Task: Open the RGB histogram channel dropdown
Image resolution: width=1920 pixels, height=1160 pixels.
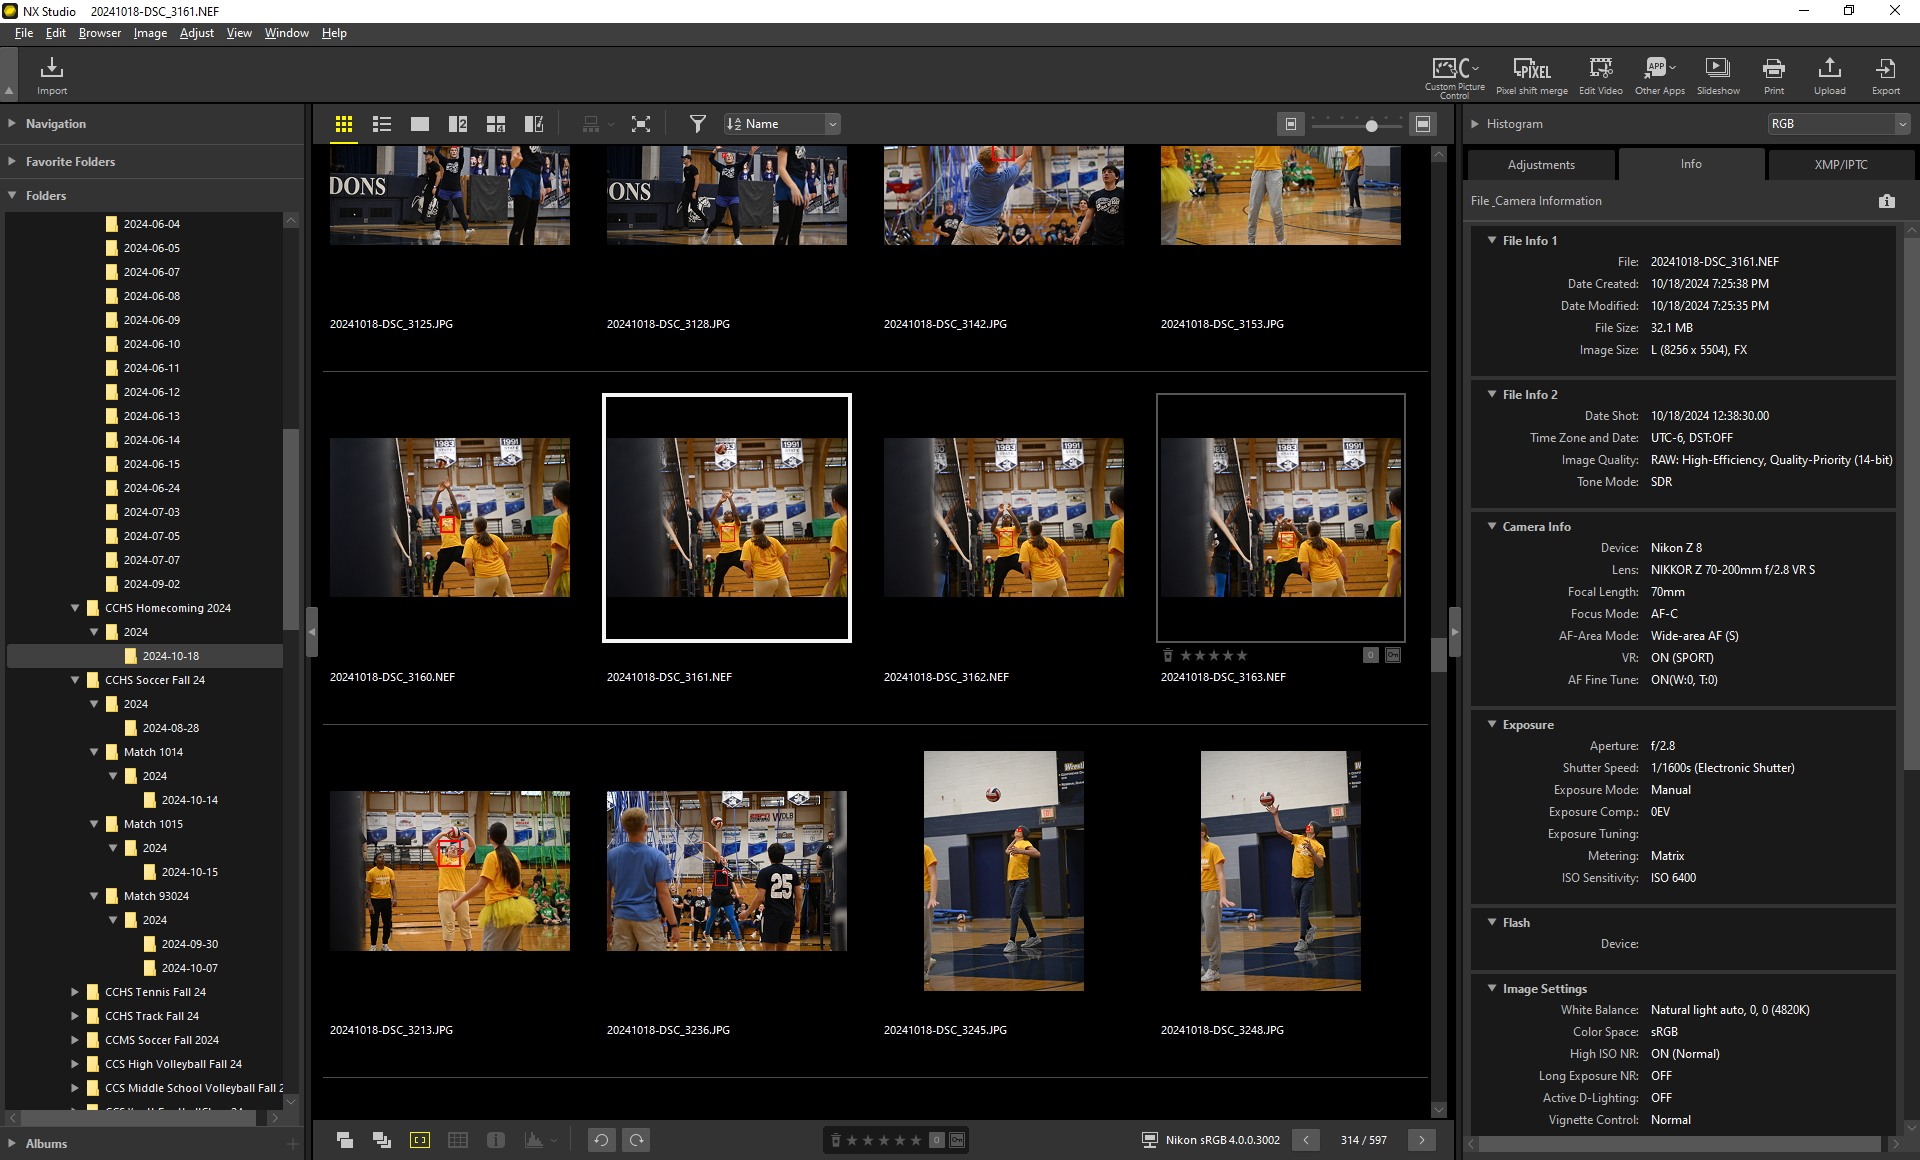Action: click(1838, 124)
